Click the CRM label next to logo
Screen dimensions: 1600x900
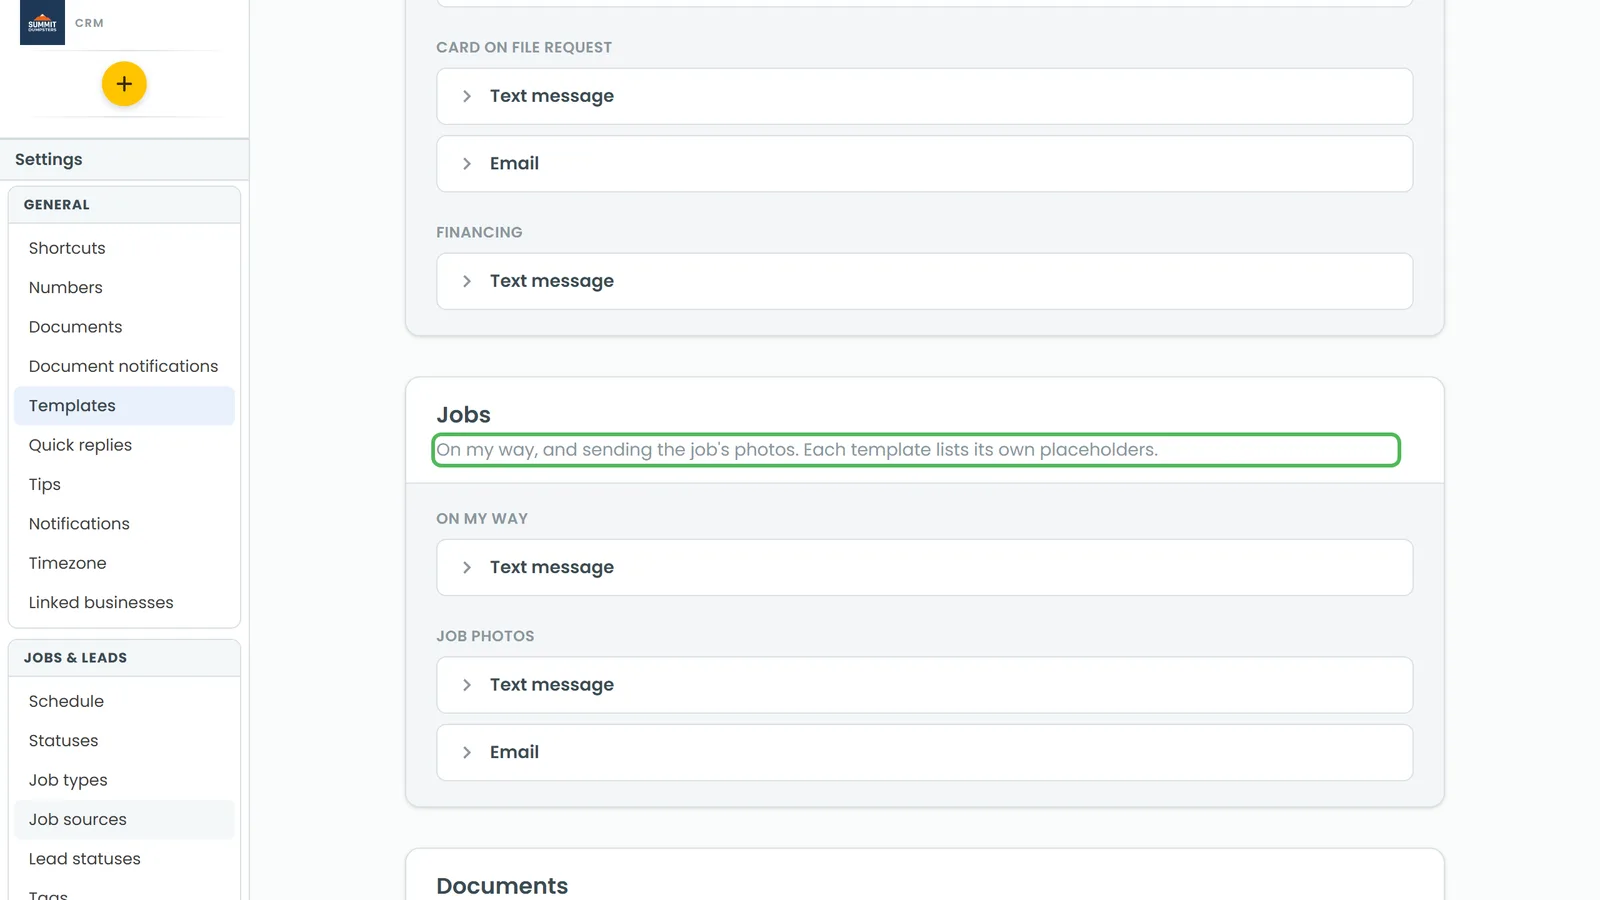[89, 23]
